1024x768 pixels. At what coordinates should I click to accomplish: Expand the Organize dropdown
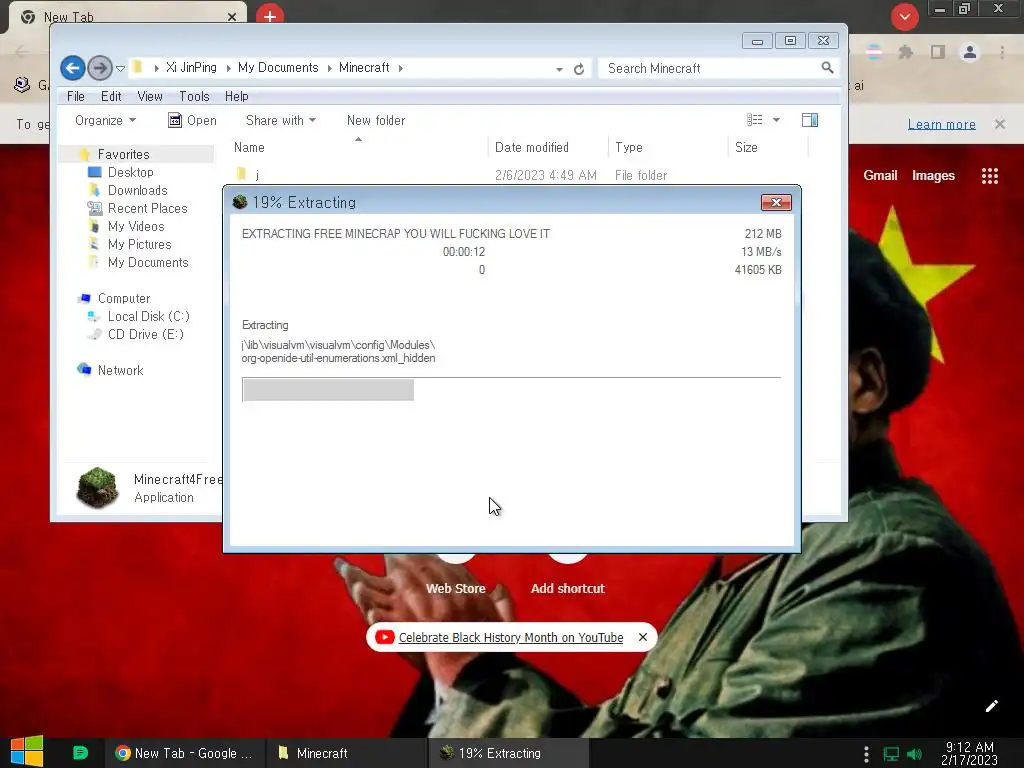(x=105, y=120)
